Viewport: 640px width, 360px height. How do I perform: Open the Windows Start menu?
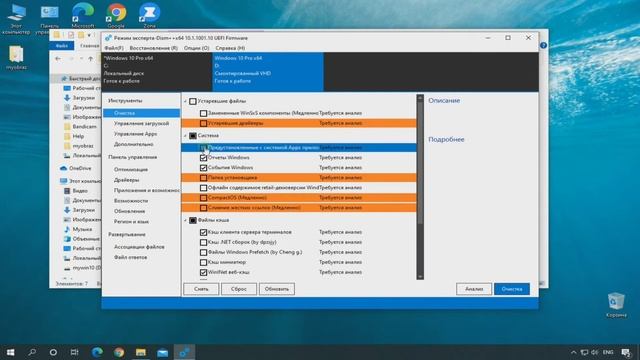pyautogui.click(x=11, y=352)
